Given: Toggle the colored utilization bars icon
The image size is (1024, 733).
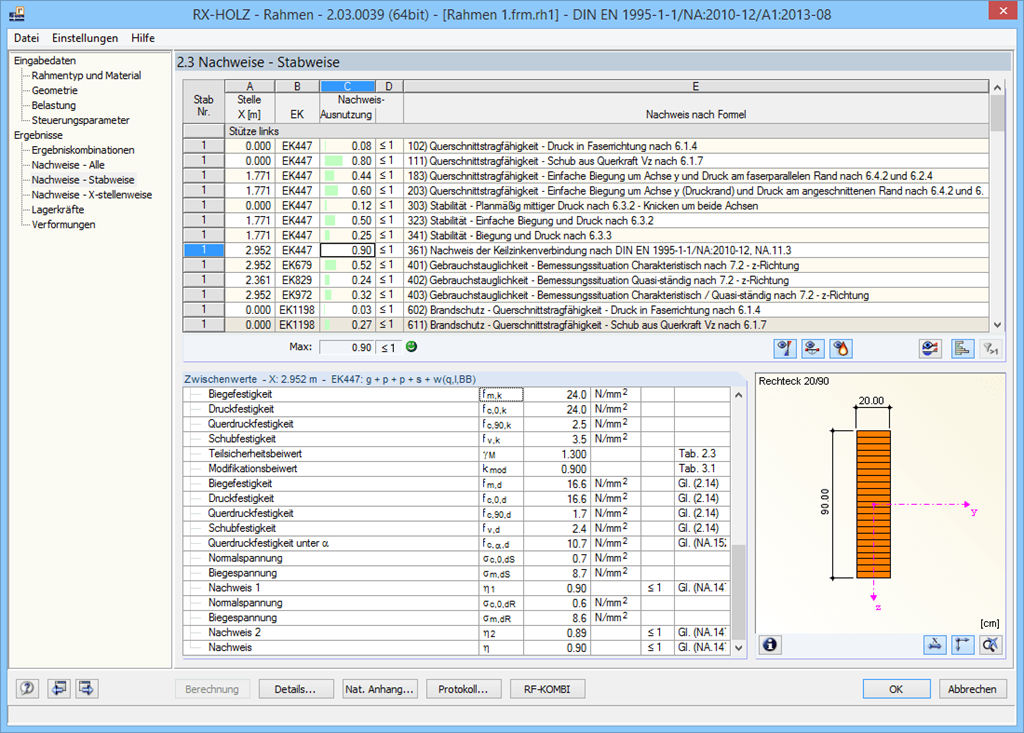Looking at the screenshot, I should point(962,349).
